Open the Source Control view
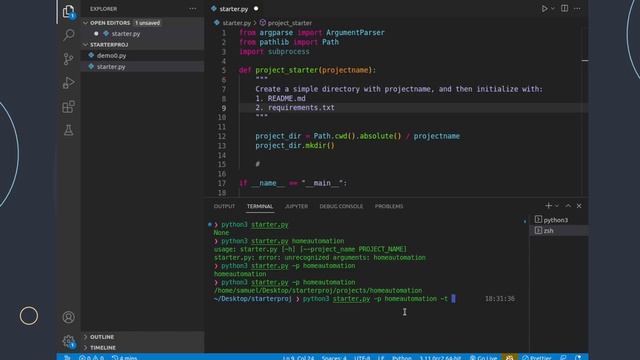The image size is (640, 360). tap(69, 59)
